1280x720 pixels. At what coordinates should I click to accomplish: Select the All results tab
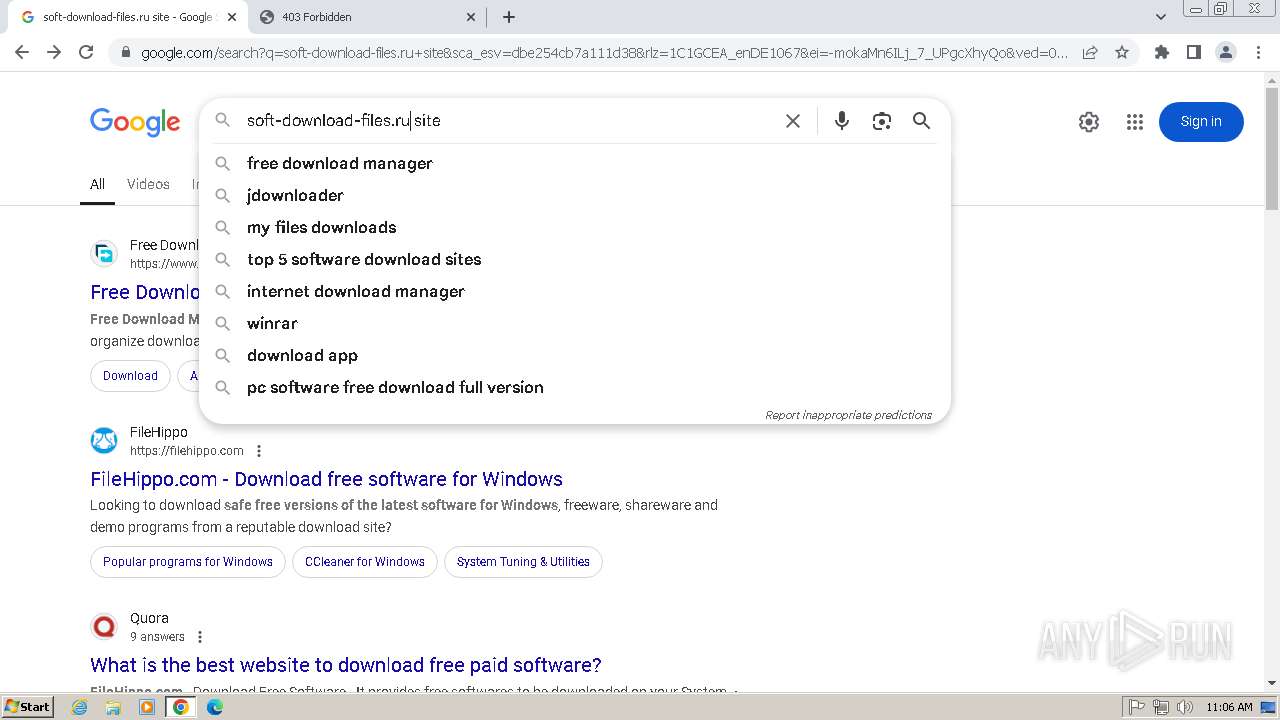pos(97,184)
